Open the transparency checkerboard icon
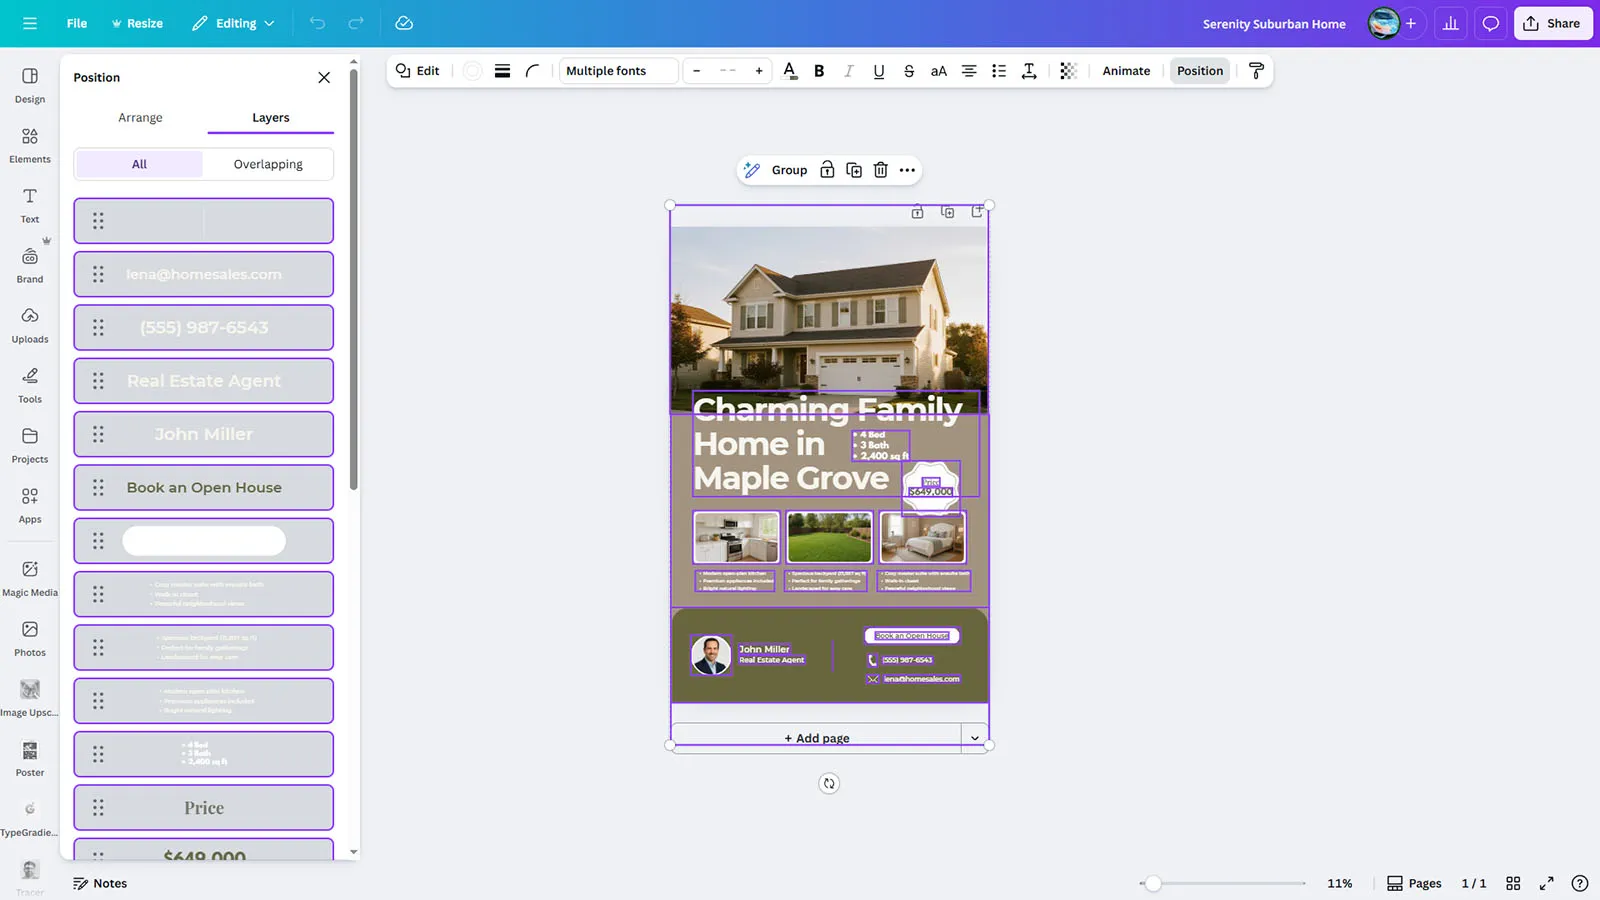Image resolution: width=1600 pixels, height=900 pixels. point(1068,71)
